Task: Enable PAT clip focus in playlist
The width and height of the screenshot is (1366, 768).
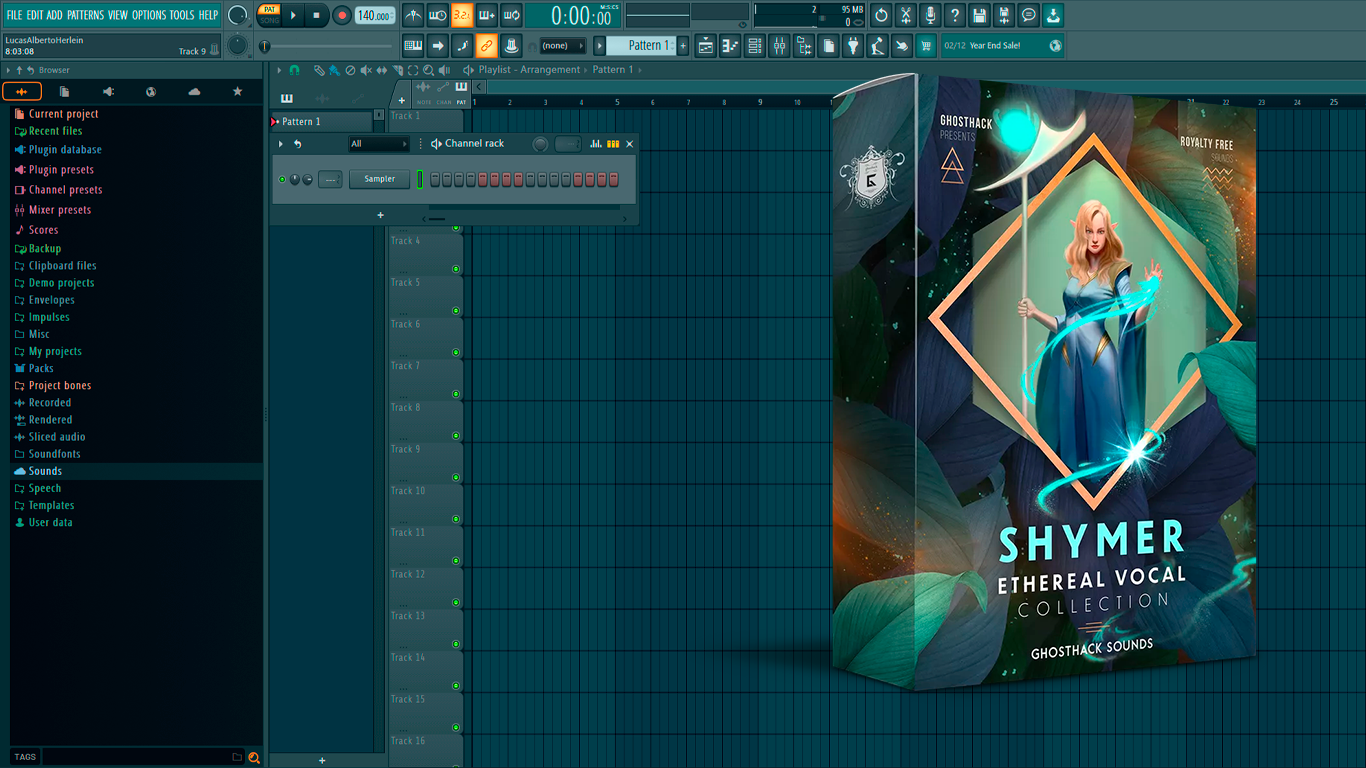Action: coord(461,92)
